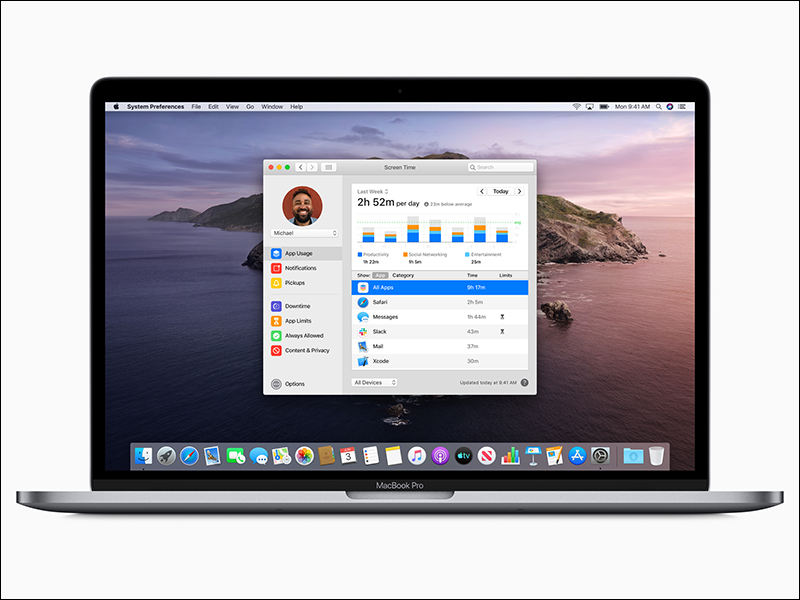This screenshot has width=800, height=600.
Task: Open the Window menu
Action: click(x=272, y=107)
